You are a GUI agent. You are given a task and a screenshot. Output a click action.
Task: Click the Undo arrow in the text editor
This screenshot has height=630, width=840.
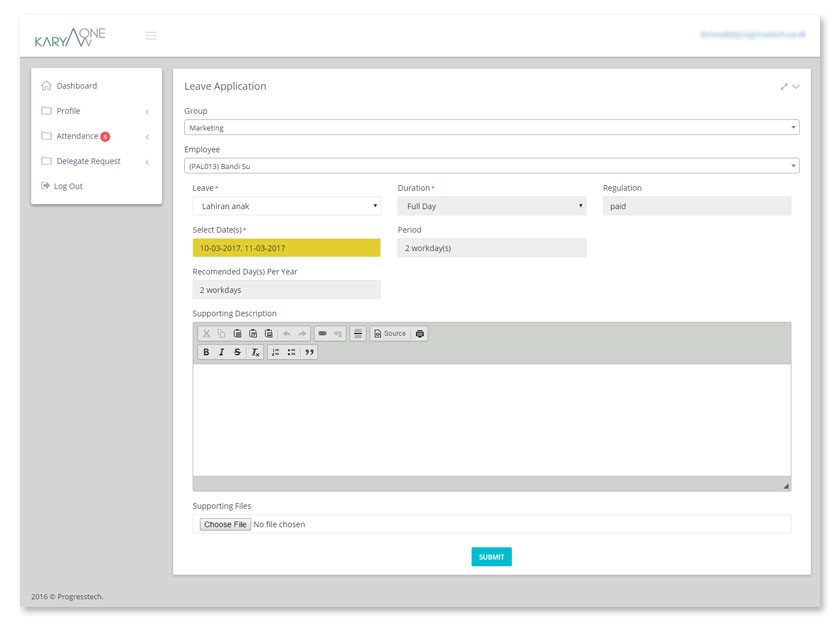pos(286,333)
